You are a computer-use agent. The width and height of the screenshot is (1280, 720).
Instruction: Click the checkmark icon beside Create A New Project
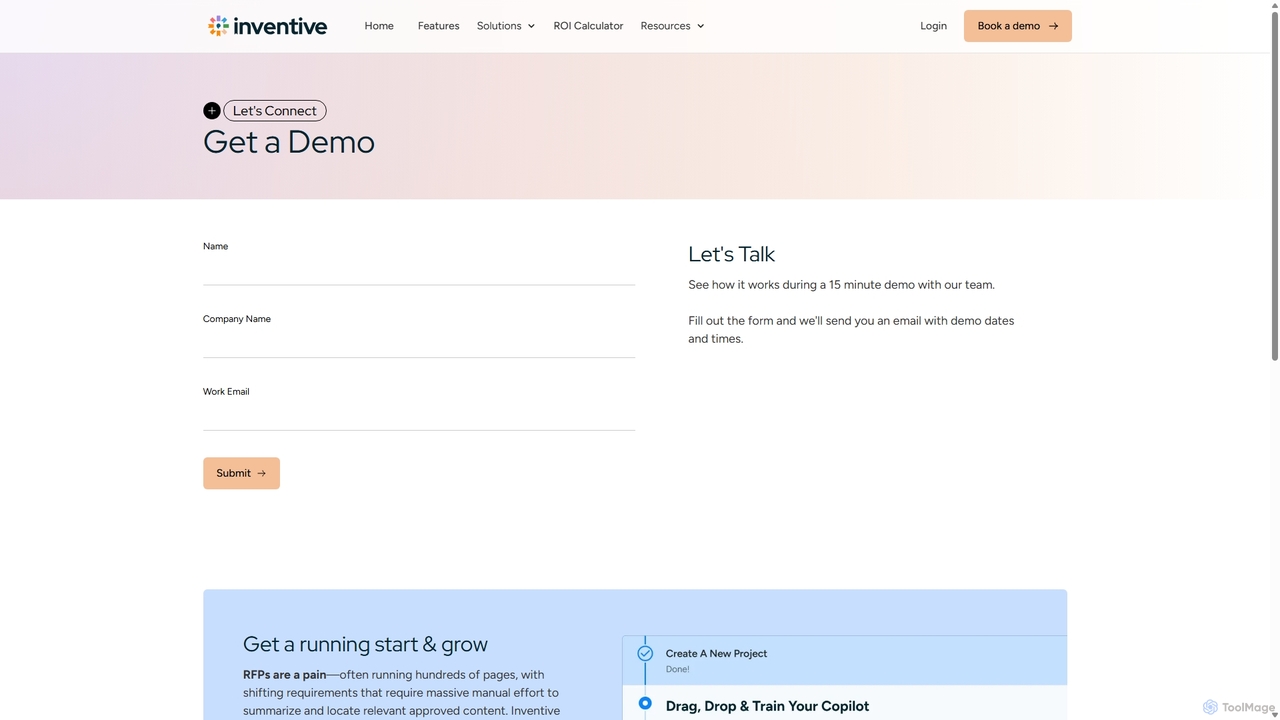tap(645, 653)
